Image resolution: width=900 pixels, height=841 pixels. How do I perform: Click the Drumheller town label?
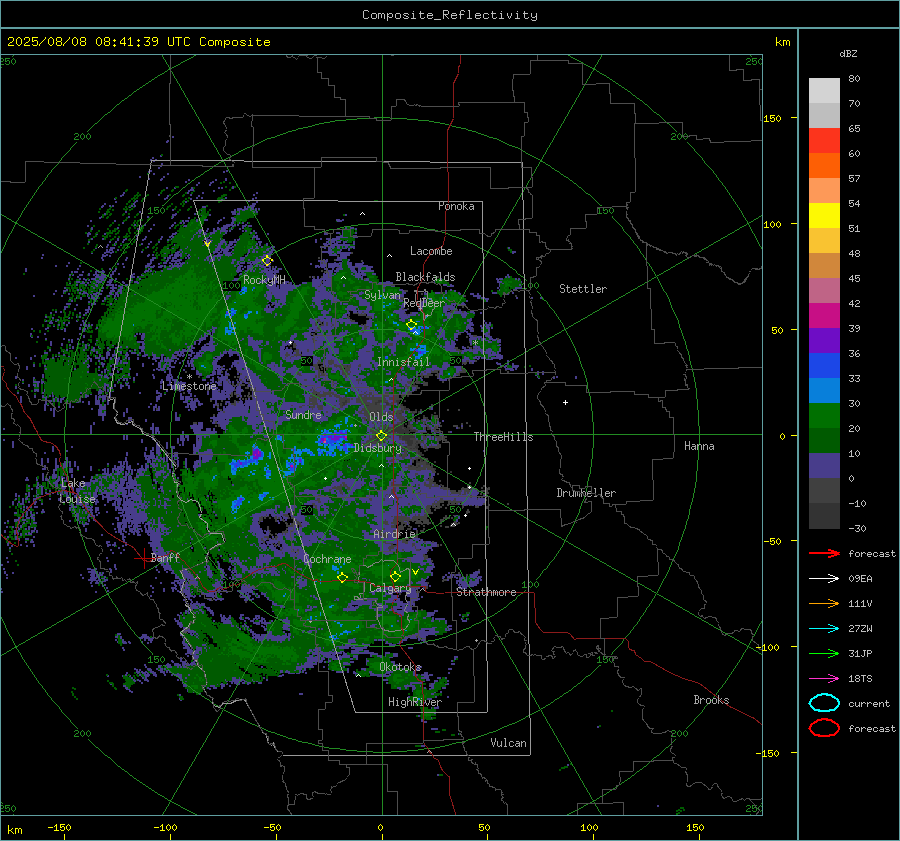(586, 493)
